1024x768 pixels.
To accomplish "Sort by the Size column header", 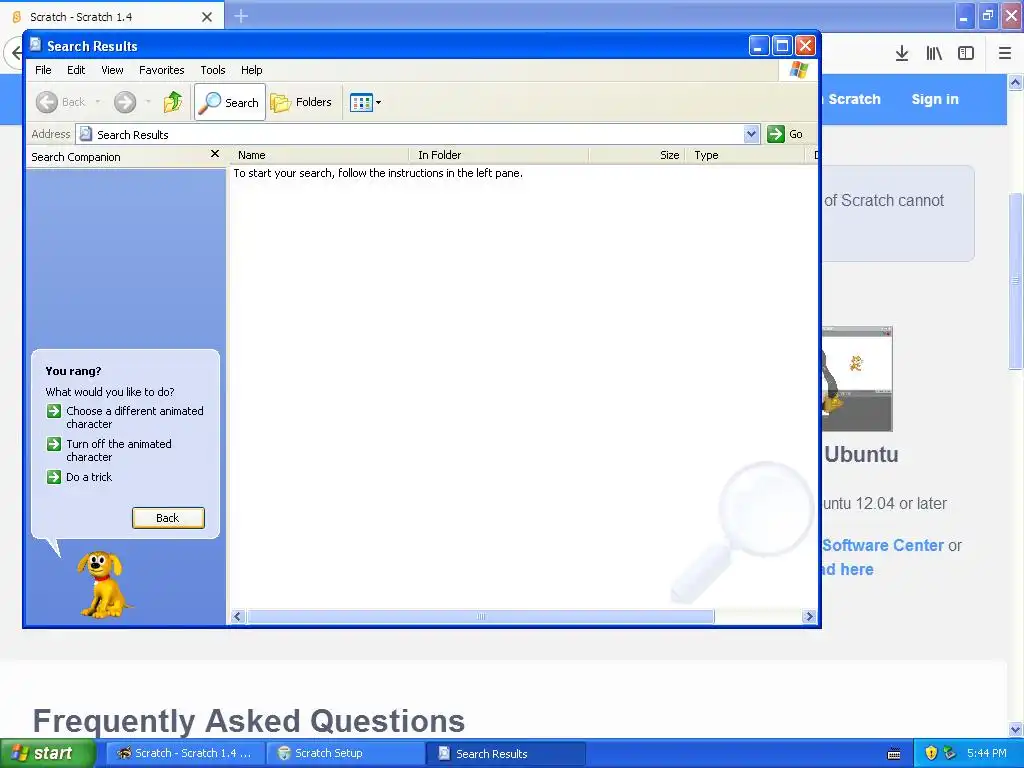I will click(x=637, y=155).
